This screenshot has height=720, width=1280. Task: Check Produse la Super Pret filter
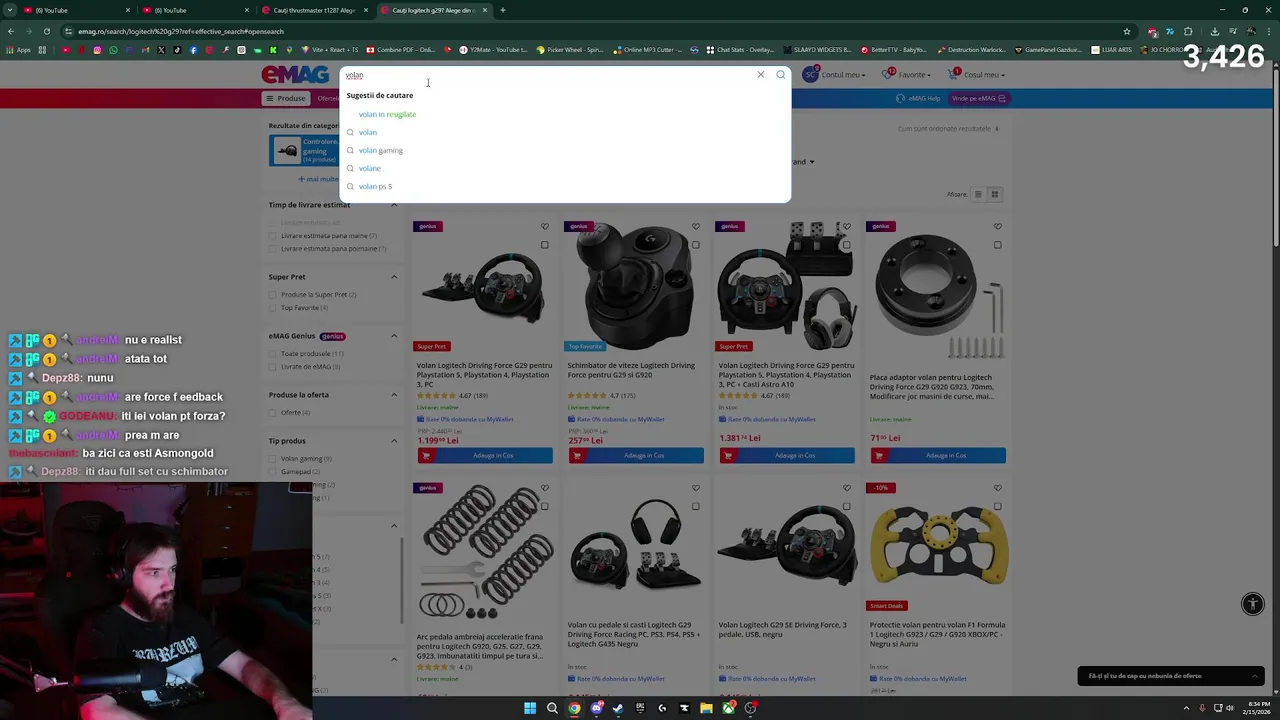[272, 295]
